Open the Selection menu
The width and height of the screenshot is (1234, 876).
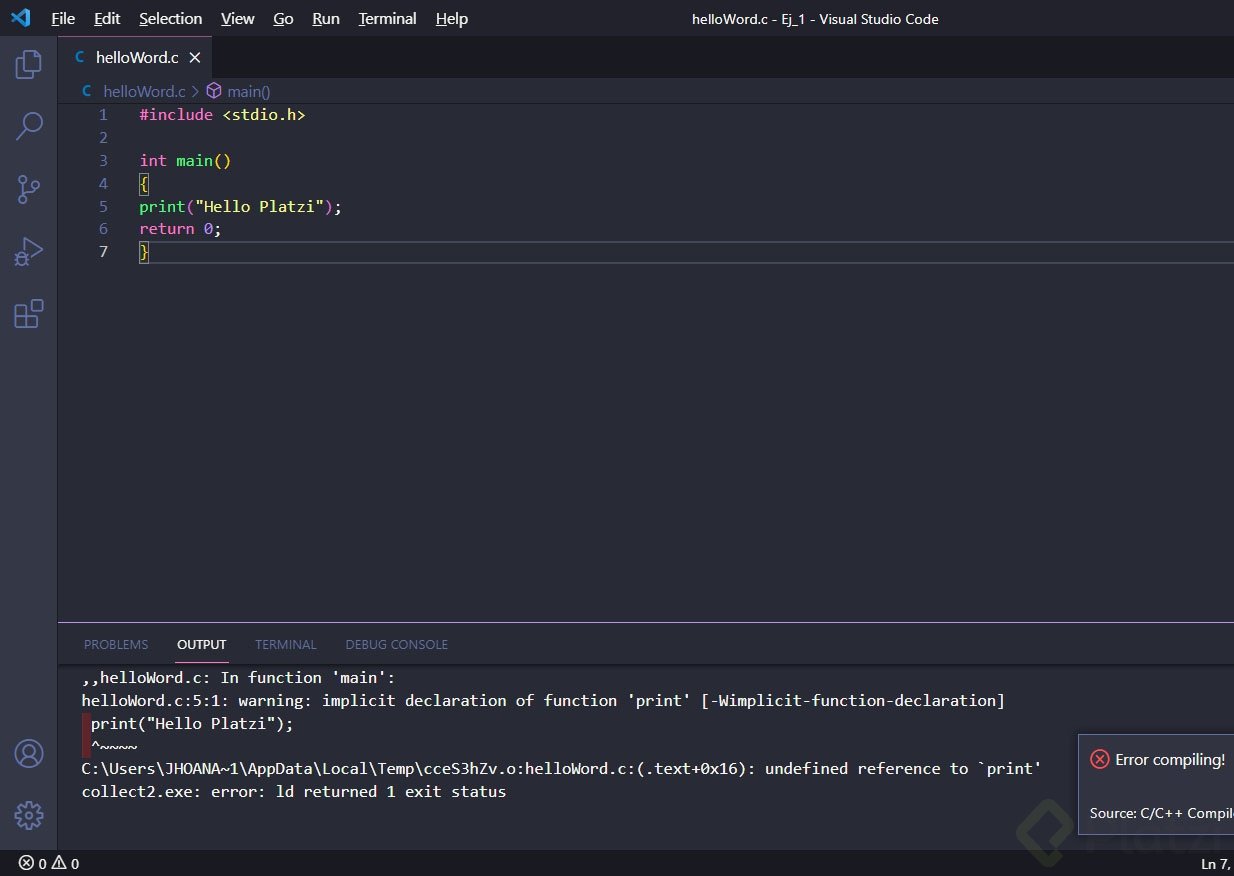point(170,19)
